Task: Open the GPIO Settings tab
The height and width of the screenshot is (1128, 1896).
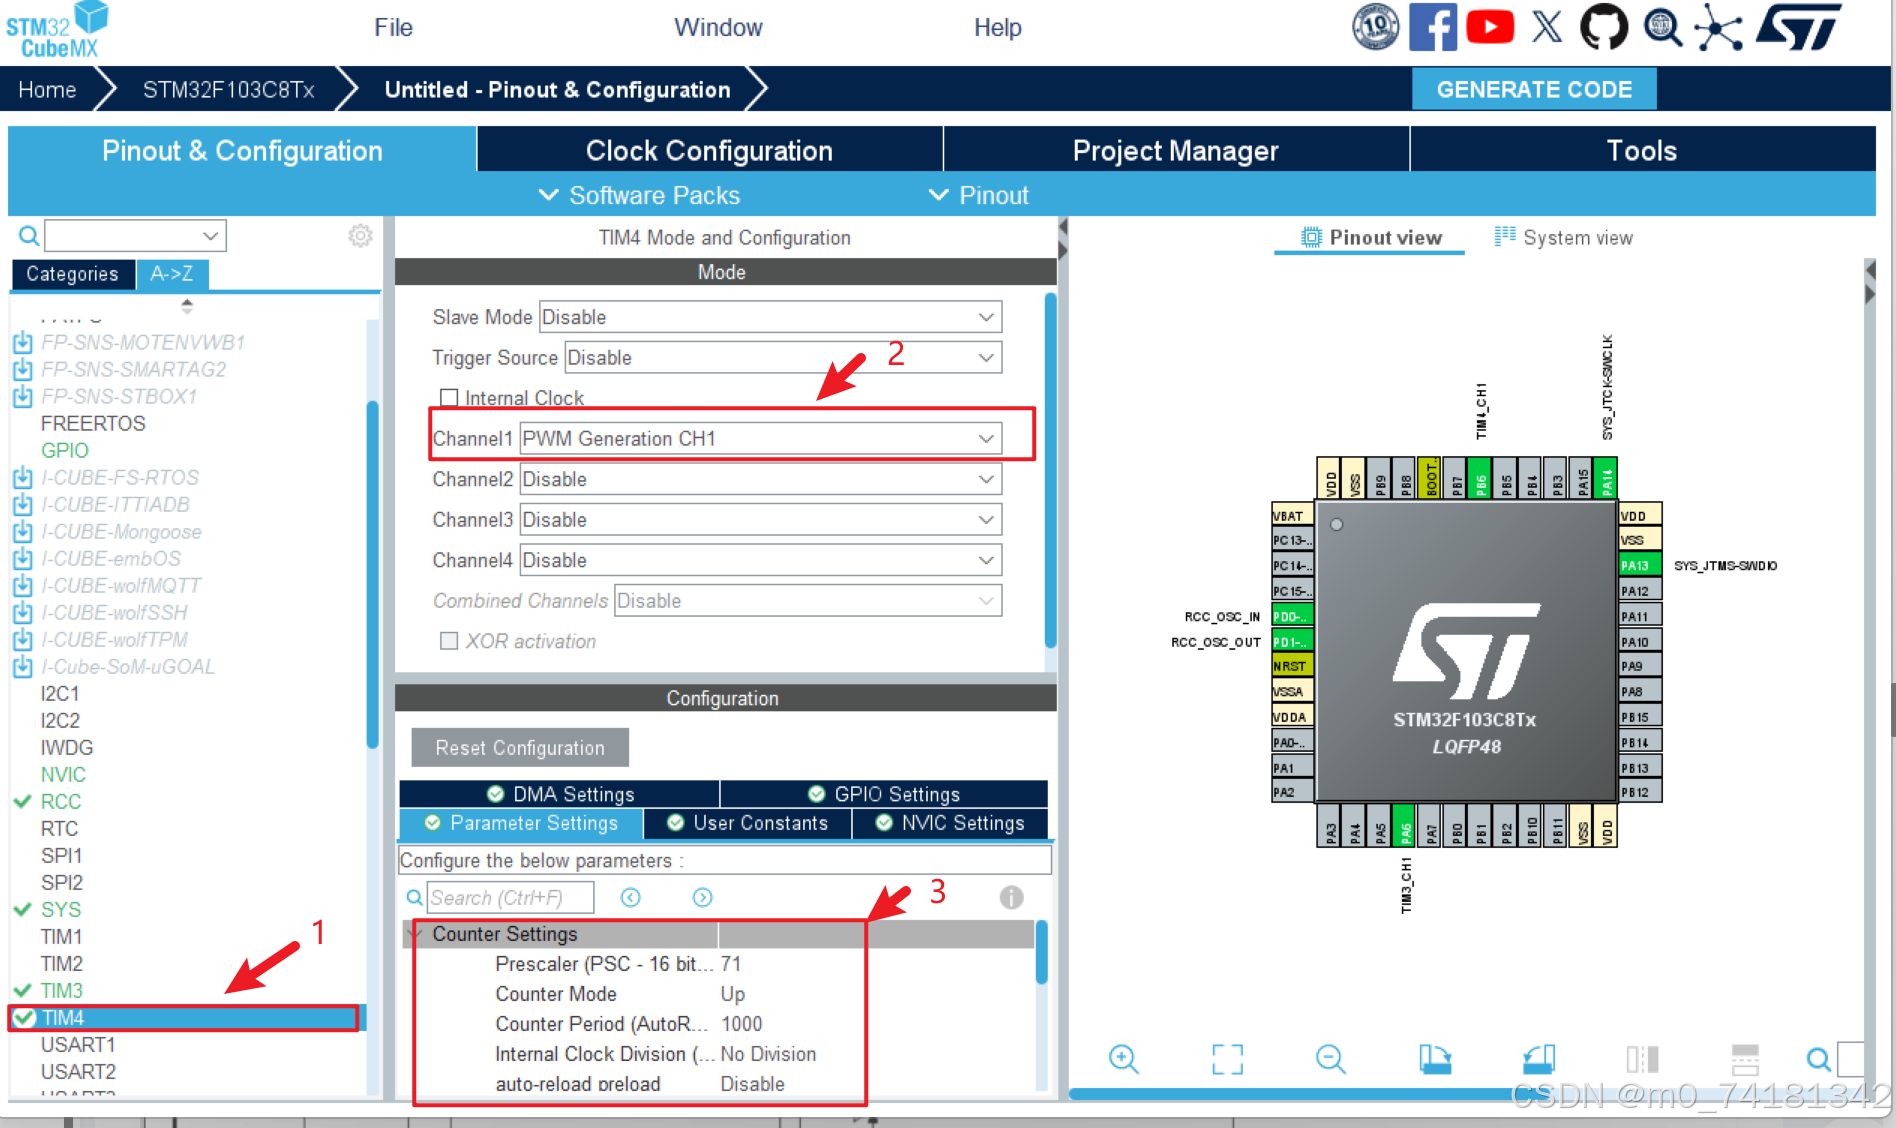Action: pyautogui.click(x=884, y=794)
